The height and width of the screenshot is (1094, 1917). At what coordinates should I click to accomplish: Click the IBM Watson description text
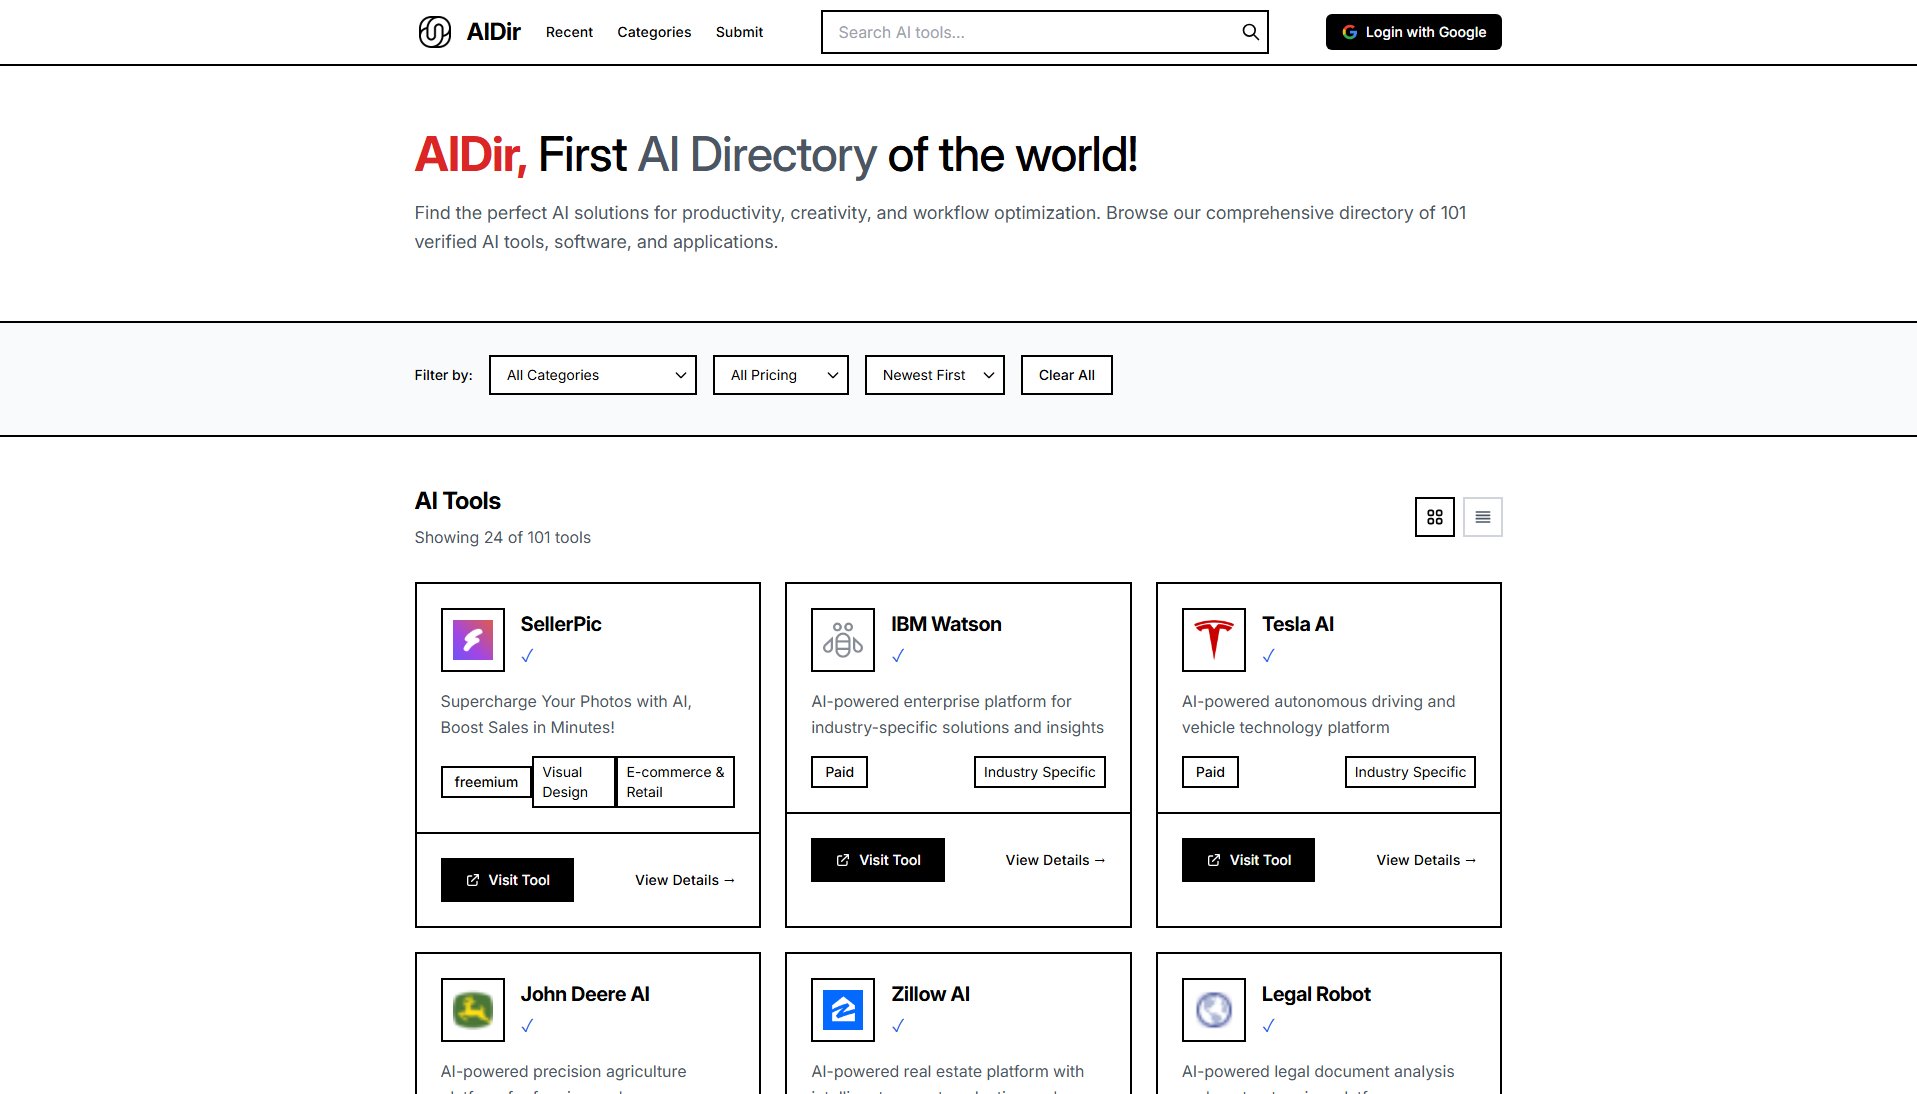point(957,714)
